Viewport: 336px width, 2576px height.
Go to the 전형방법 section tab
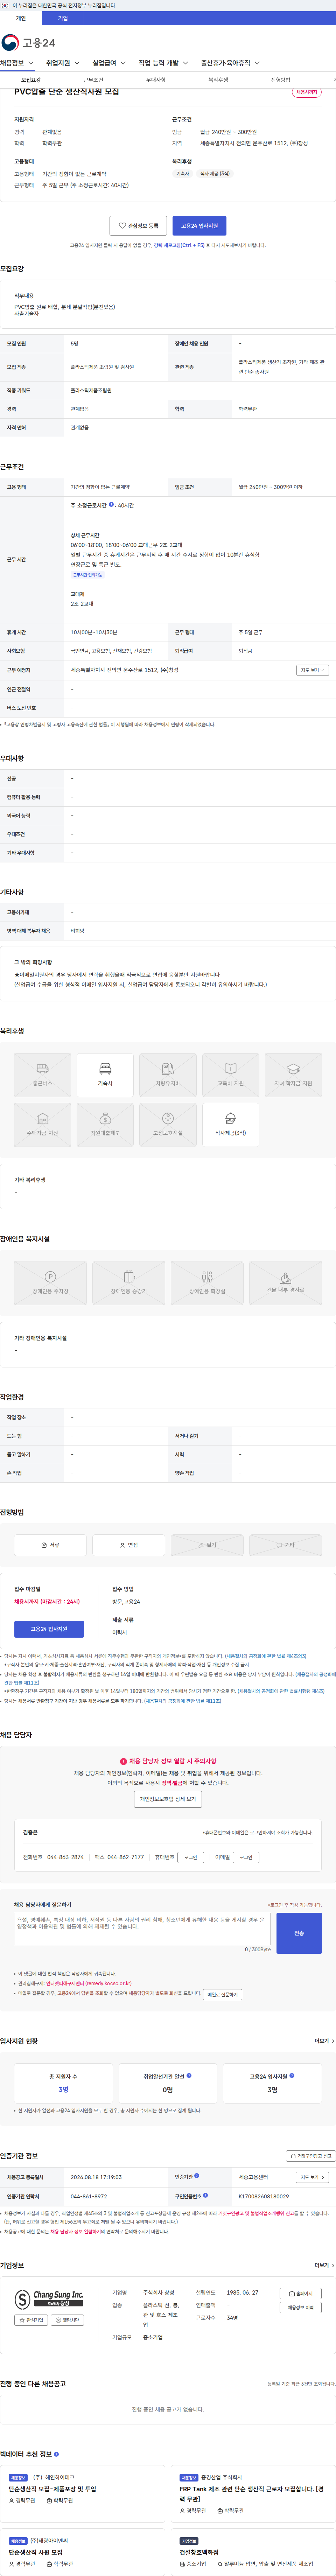click(x=281, y=80)
